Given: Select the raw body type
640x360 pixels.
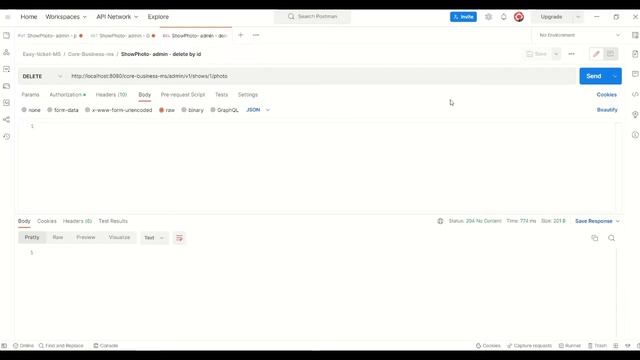Looking at the screenshot, I should click(167, 110).
